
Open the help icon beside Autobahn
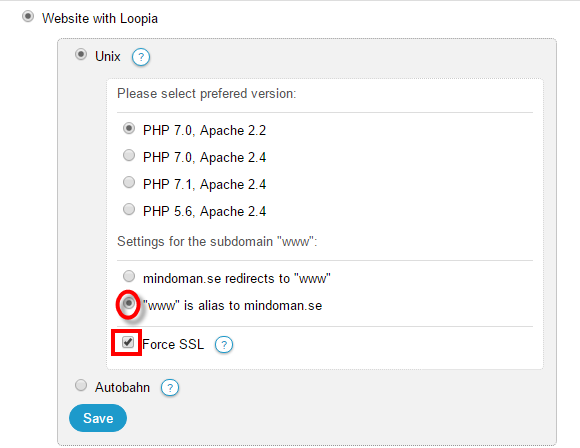point(170,388)
